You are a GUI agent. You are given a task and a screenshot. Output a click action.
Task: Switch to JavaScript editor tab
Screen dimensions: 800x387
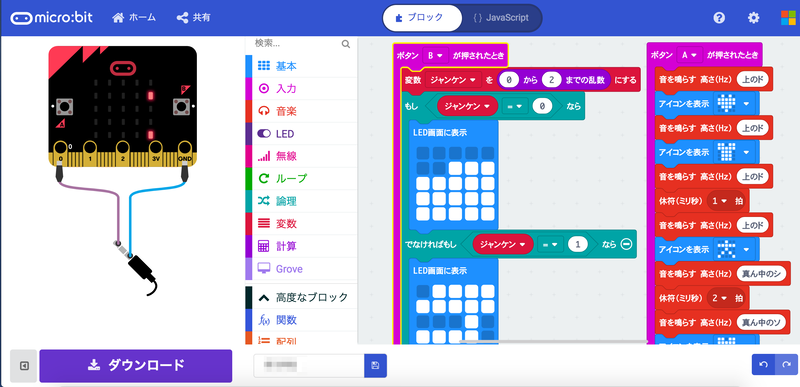[501, 18]
